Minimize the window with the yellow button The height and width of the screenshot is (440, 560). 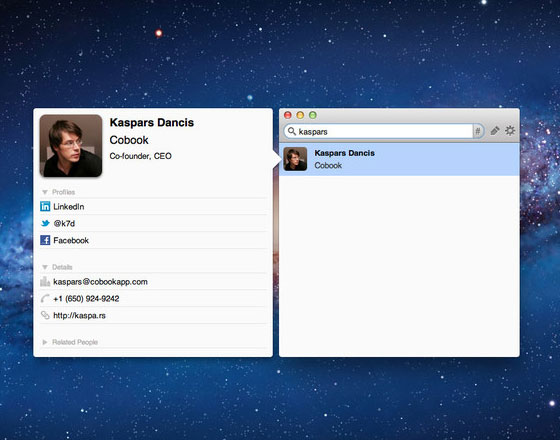300,115
